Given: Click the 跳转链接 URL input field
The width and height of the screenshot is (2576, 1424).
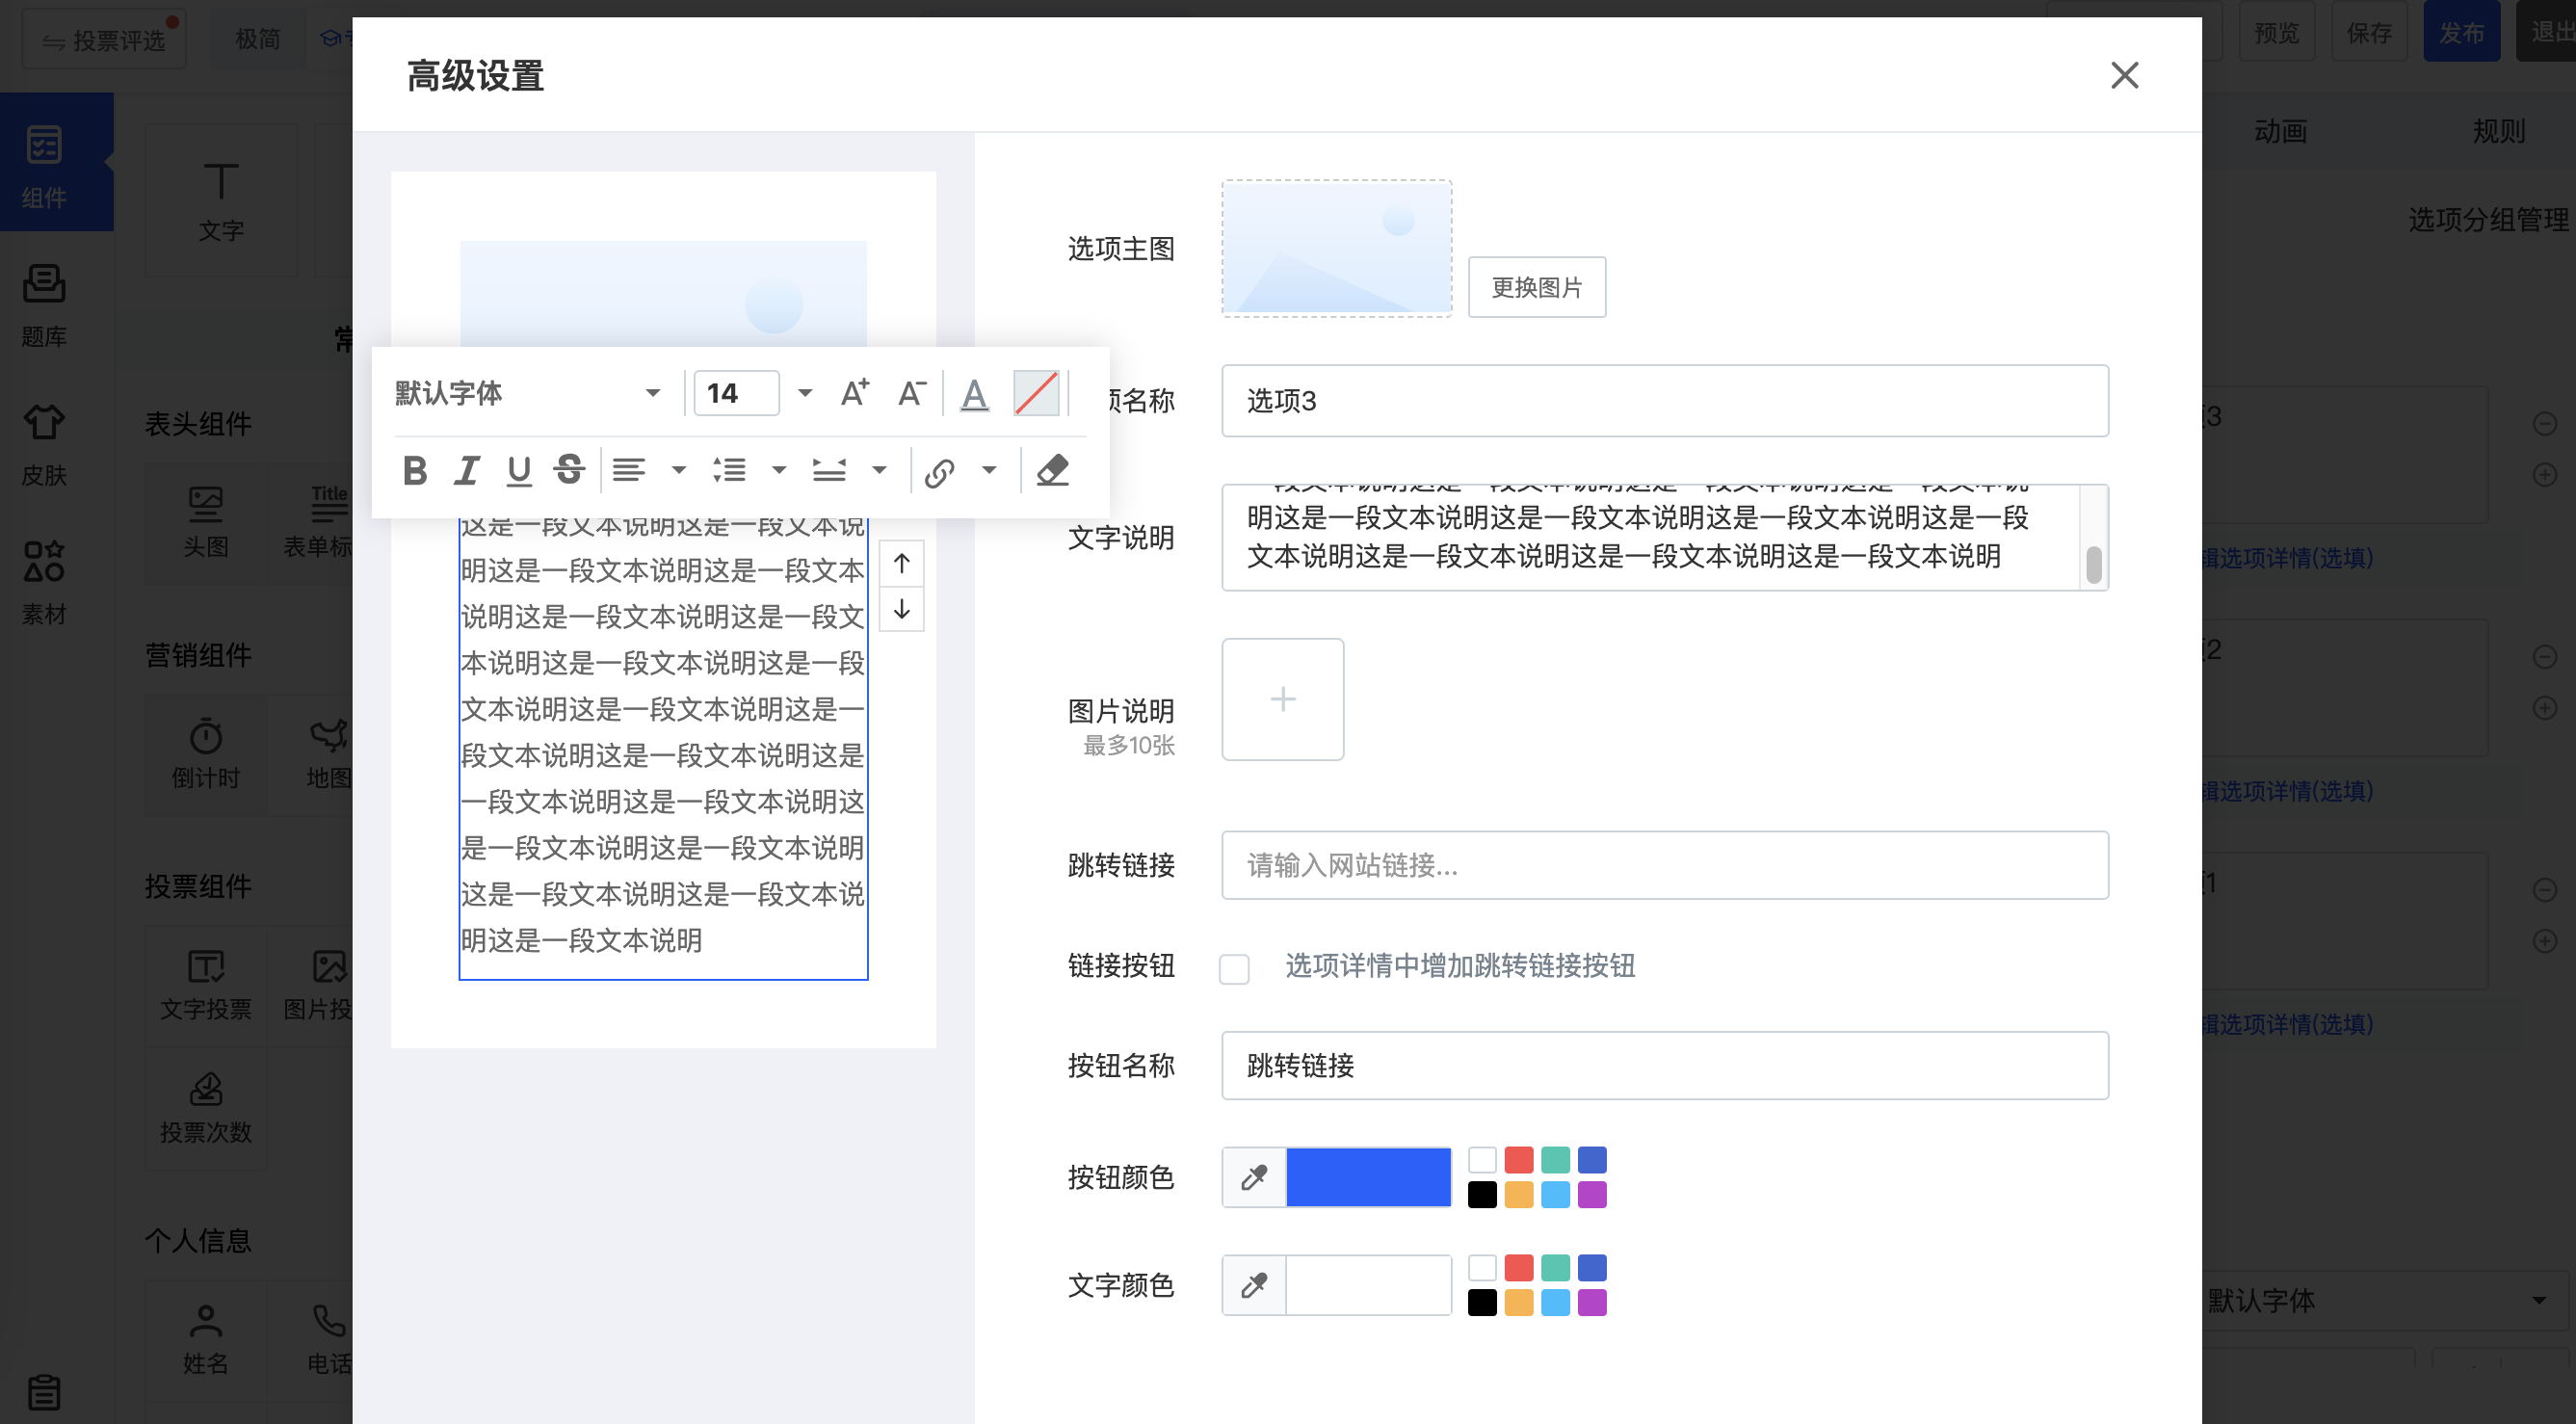Looking at the screenshot, I should click(x=1665, y=865).
